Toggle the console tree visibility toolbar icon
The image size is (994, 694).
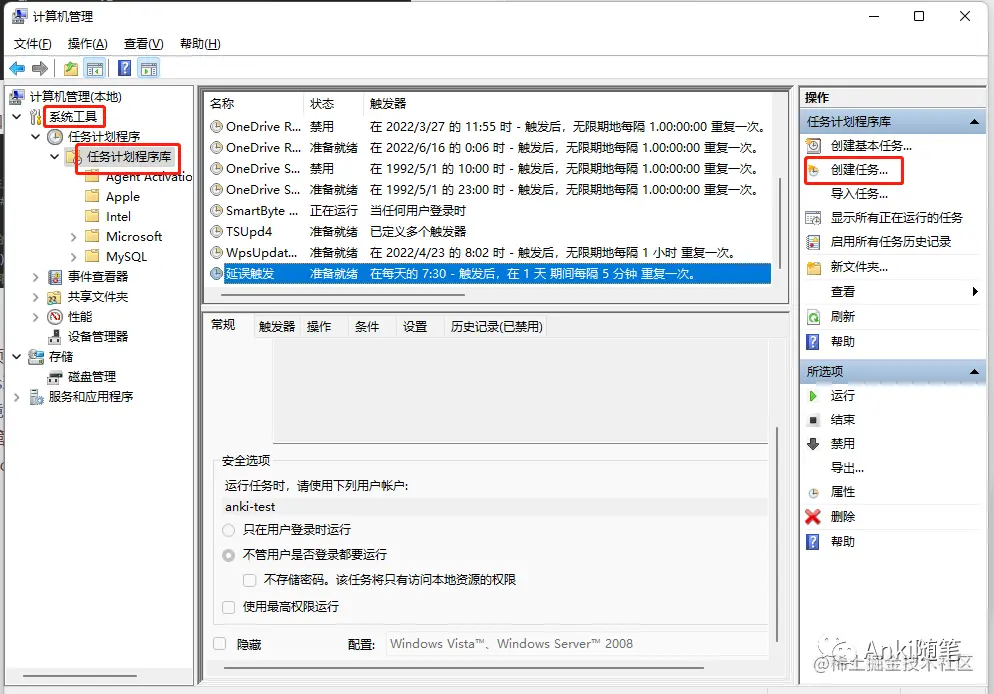coord(94,68)
